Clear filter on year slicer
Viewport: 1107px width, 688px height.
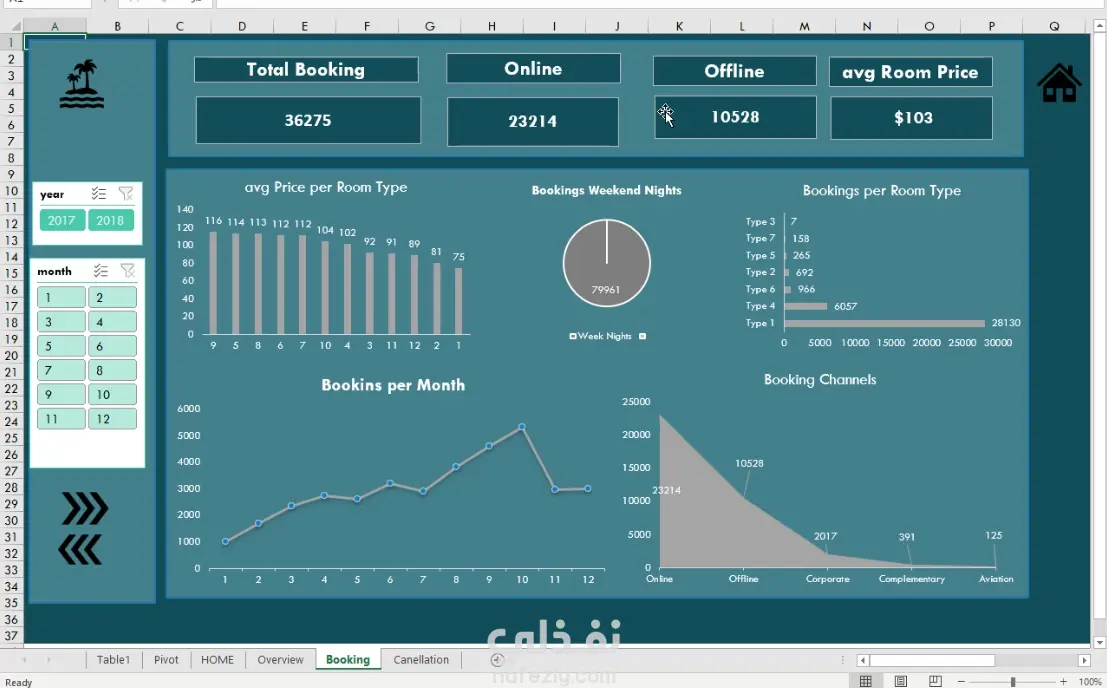[x=126, y=193]
